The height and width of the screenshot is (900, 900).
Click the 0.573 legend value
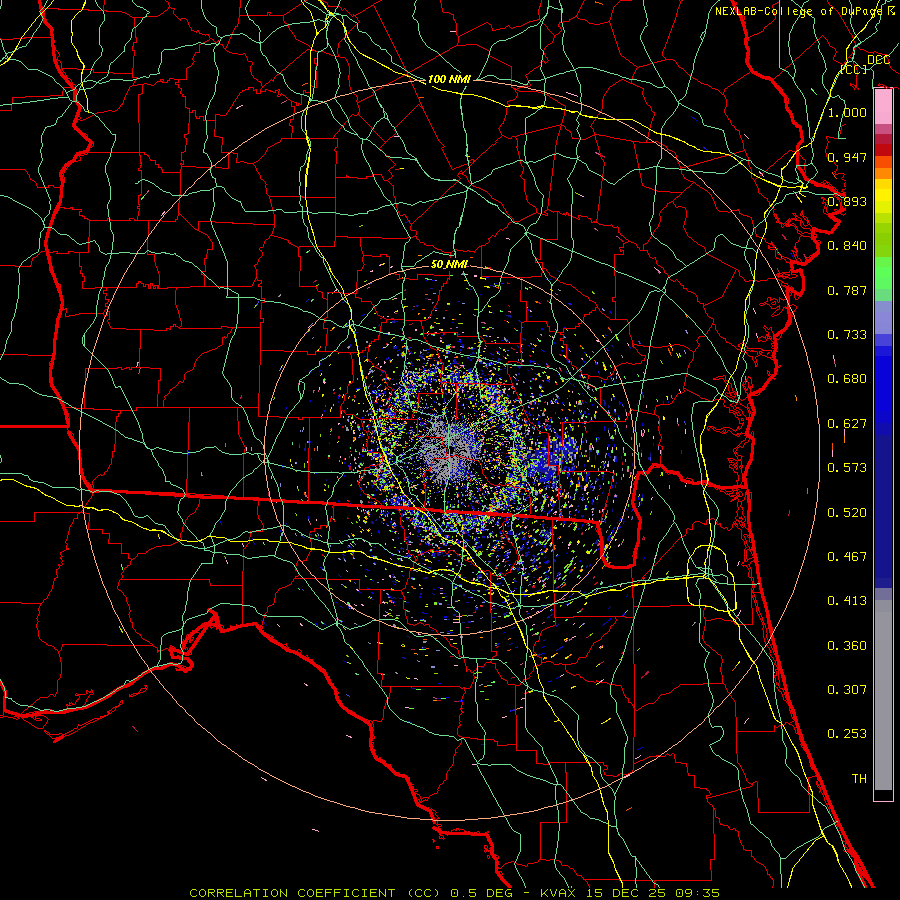pyautogui.click(x=847, y=468)
